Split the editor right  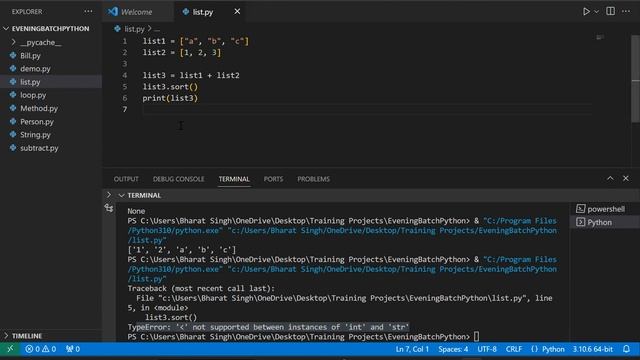610,11
